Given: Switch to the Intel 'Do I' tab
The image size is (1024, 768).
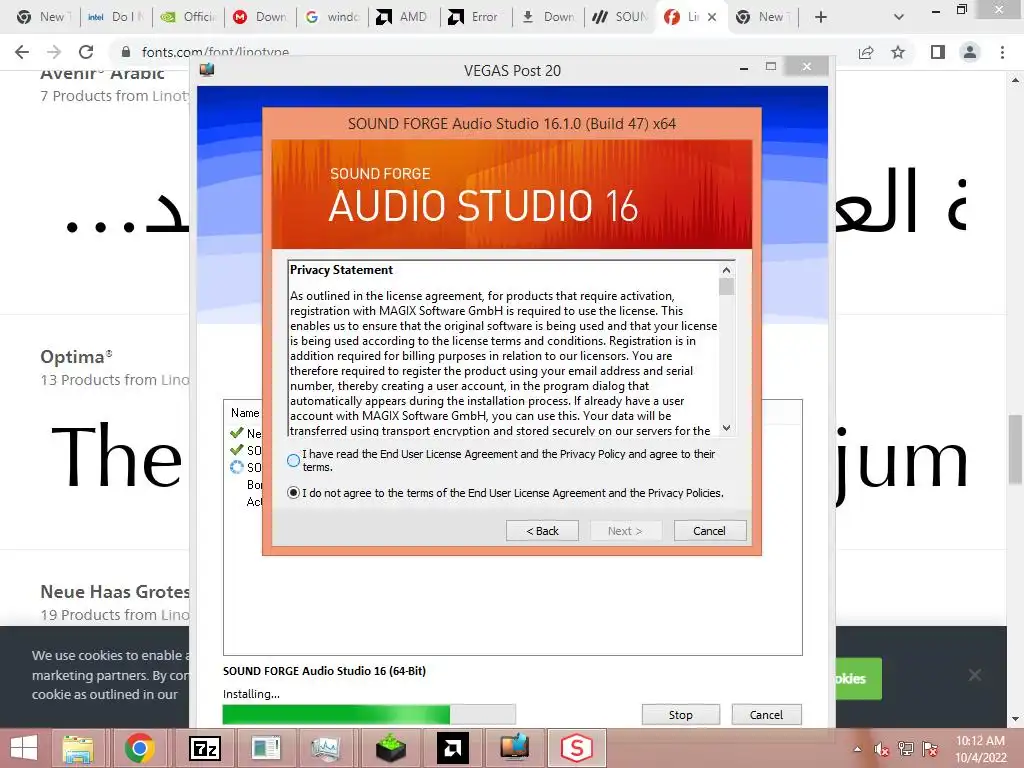Looking at the screenshot, I should tap(116, 17).
